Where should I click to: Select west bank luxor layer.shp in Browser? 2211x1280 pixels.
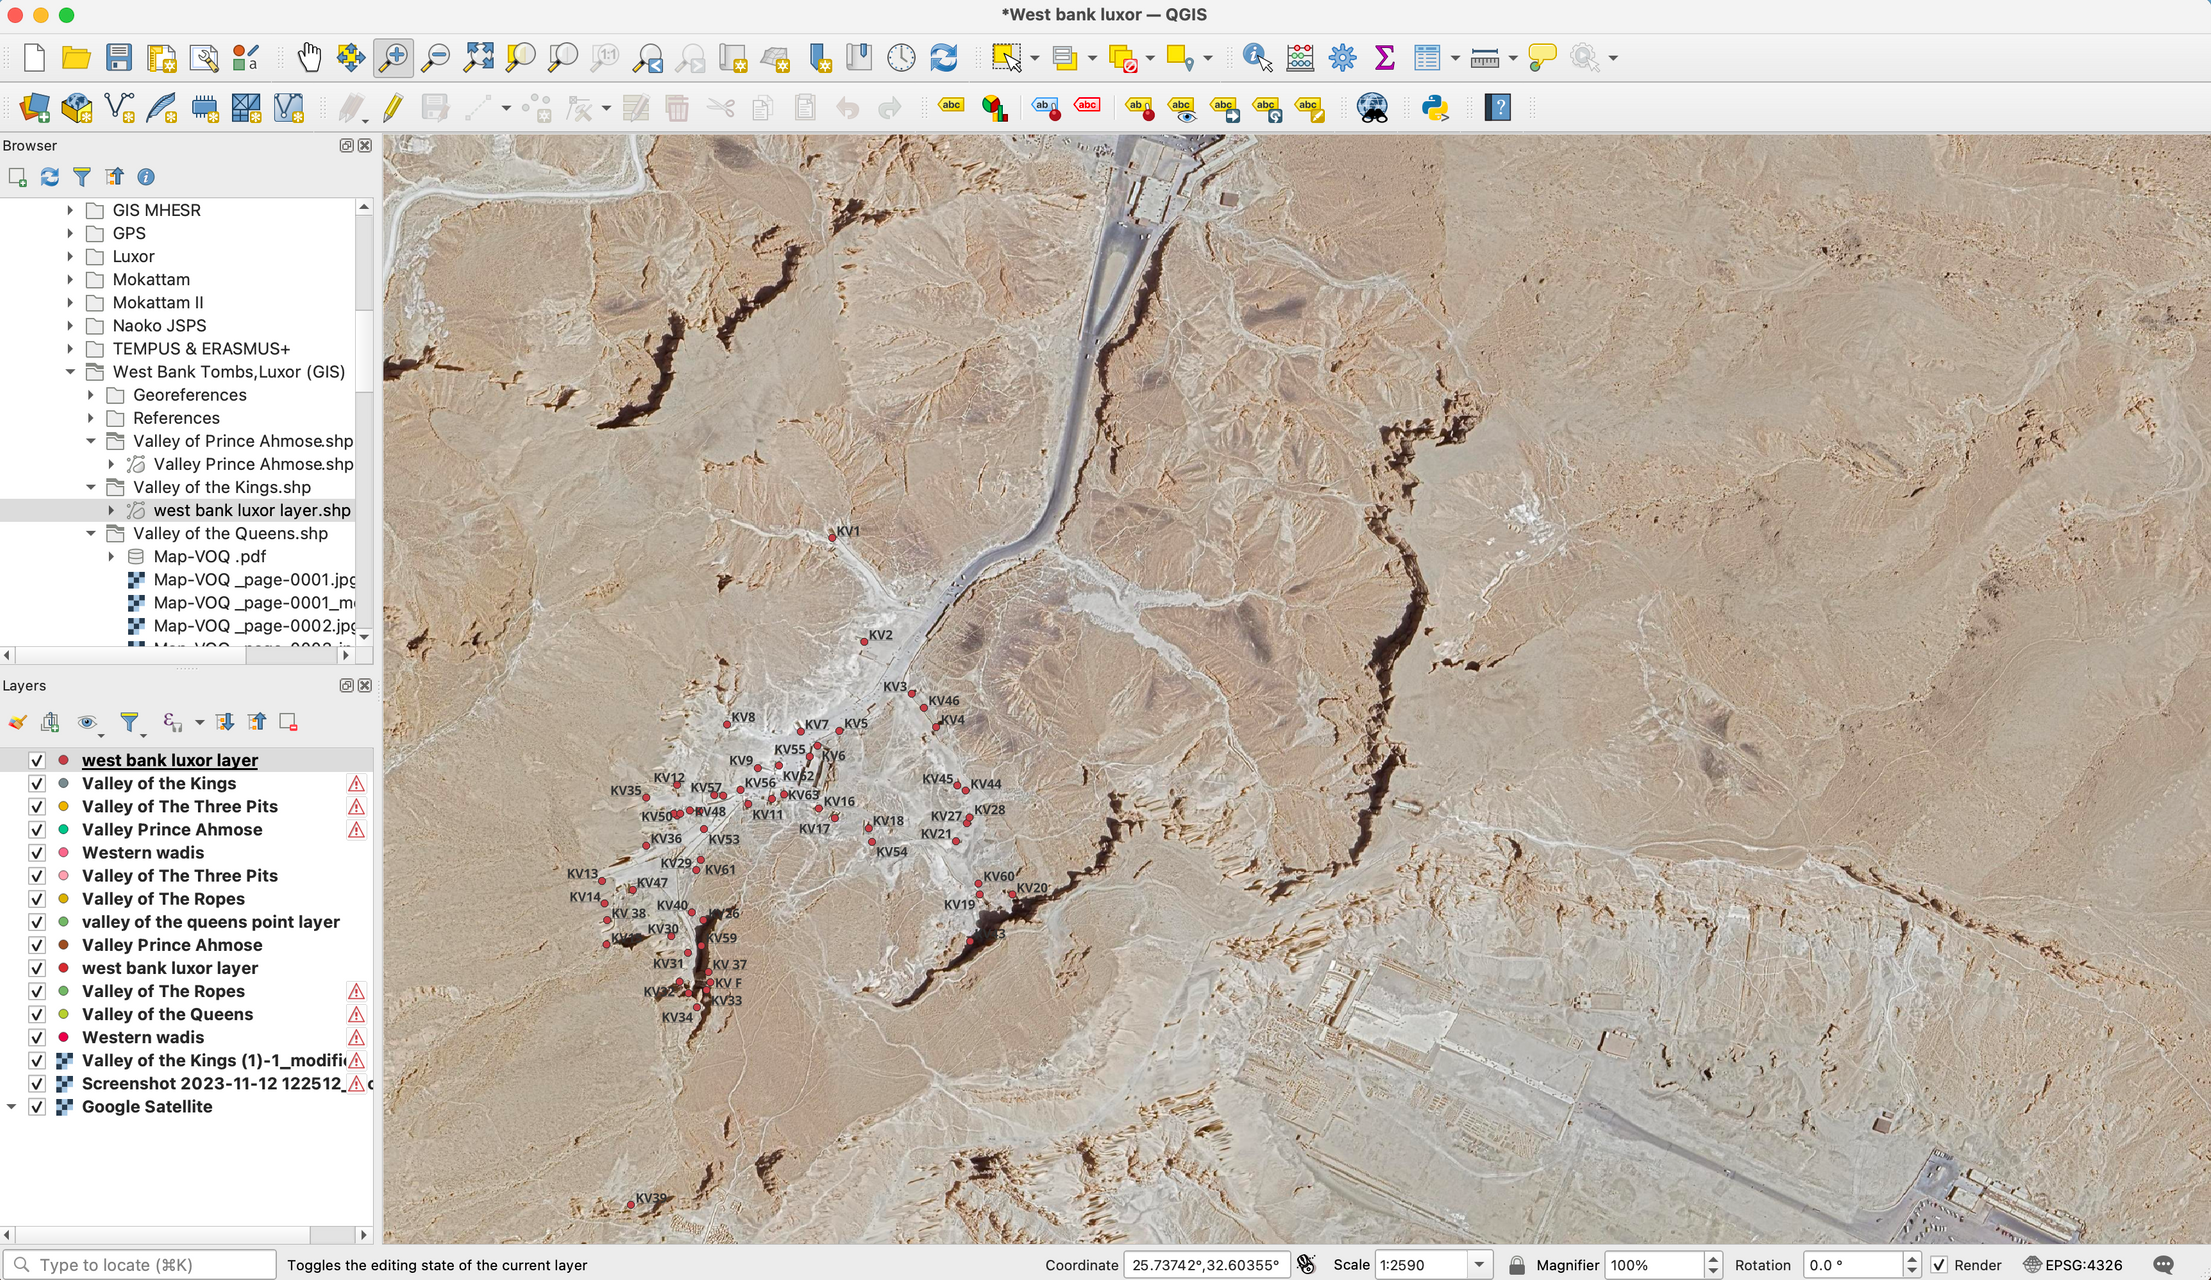click(x=252, y=510)
